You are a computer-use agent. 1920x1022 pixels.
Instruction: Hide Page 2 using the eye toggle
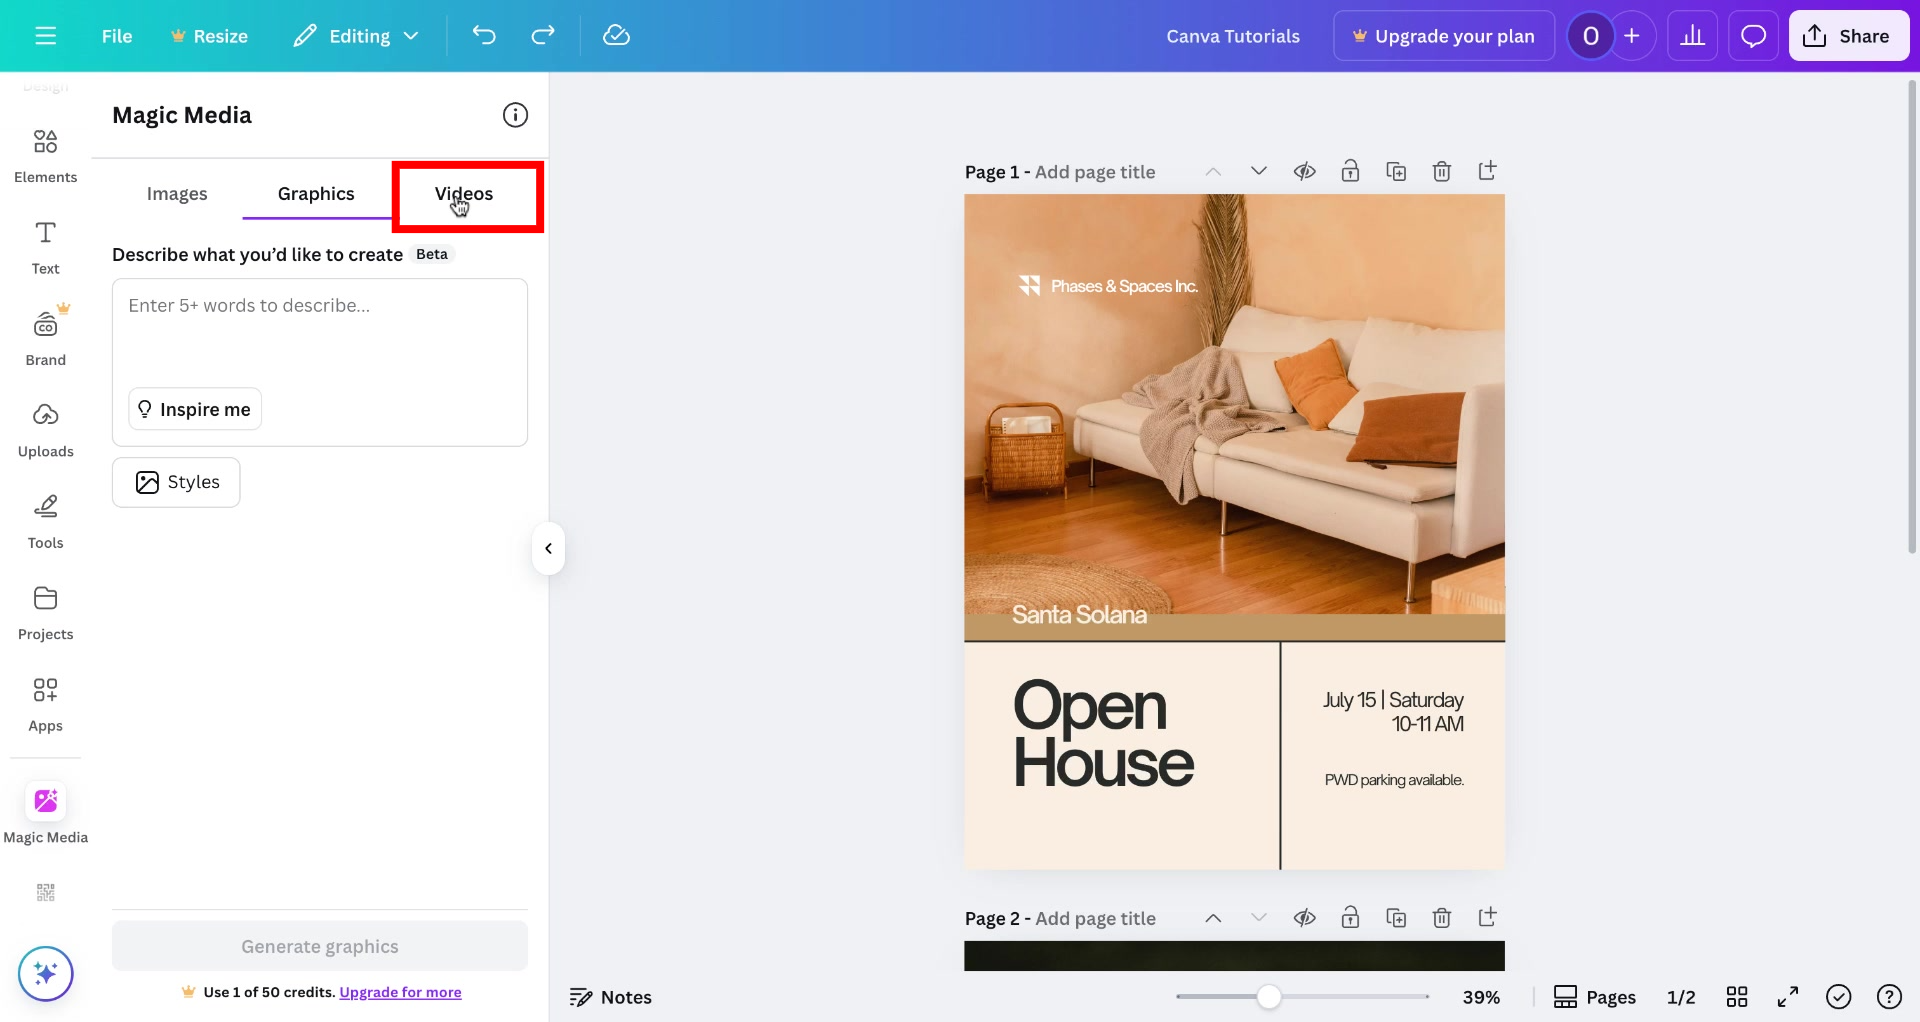tap(1306, 917)
